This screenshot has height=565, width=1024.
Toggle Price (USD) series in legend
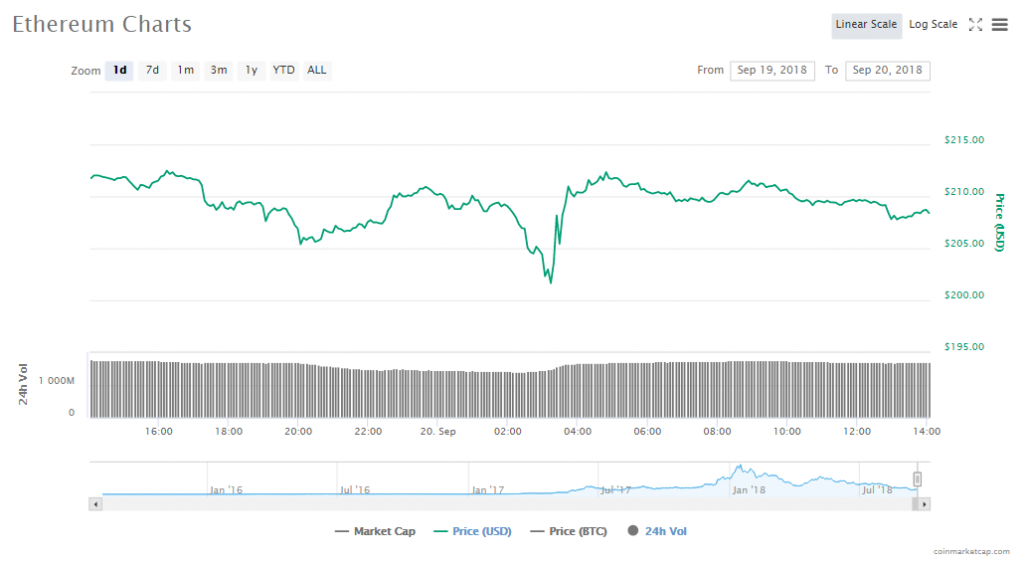pyautogui.click(x=472, y=532)
